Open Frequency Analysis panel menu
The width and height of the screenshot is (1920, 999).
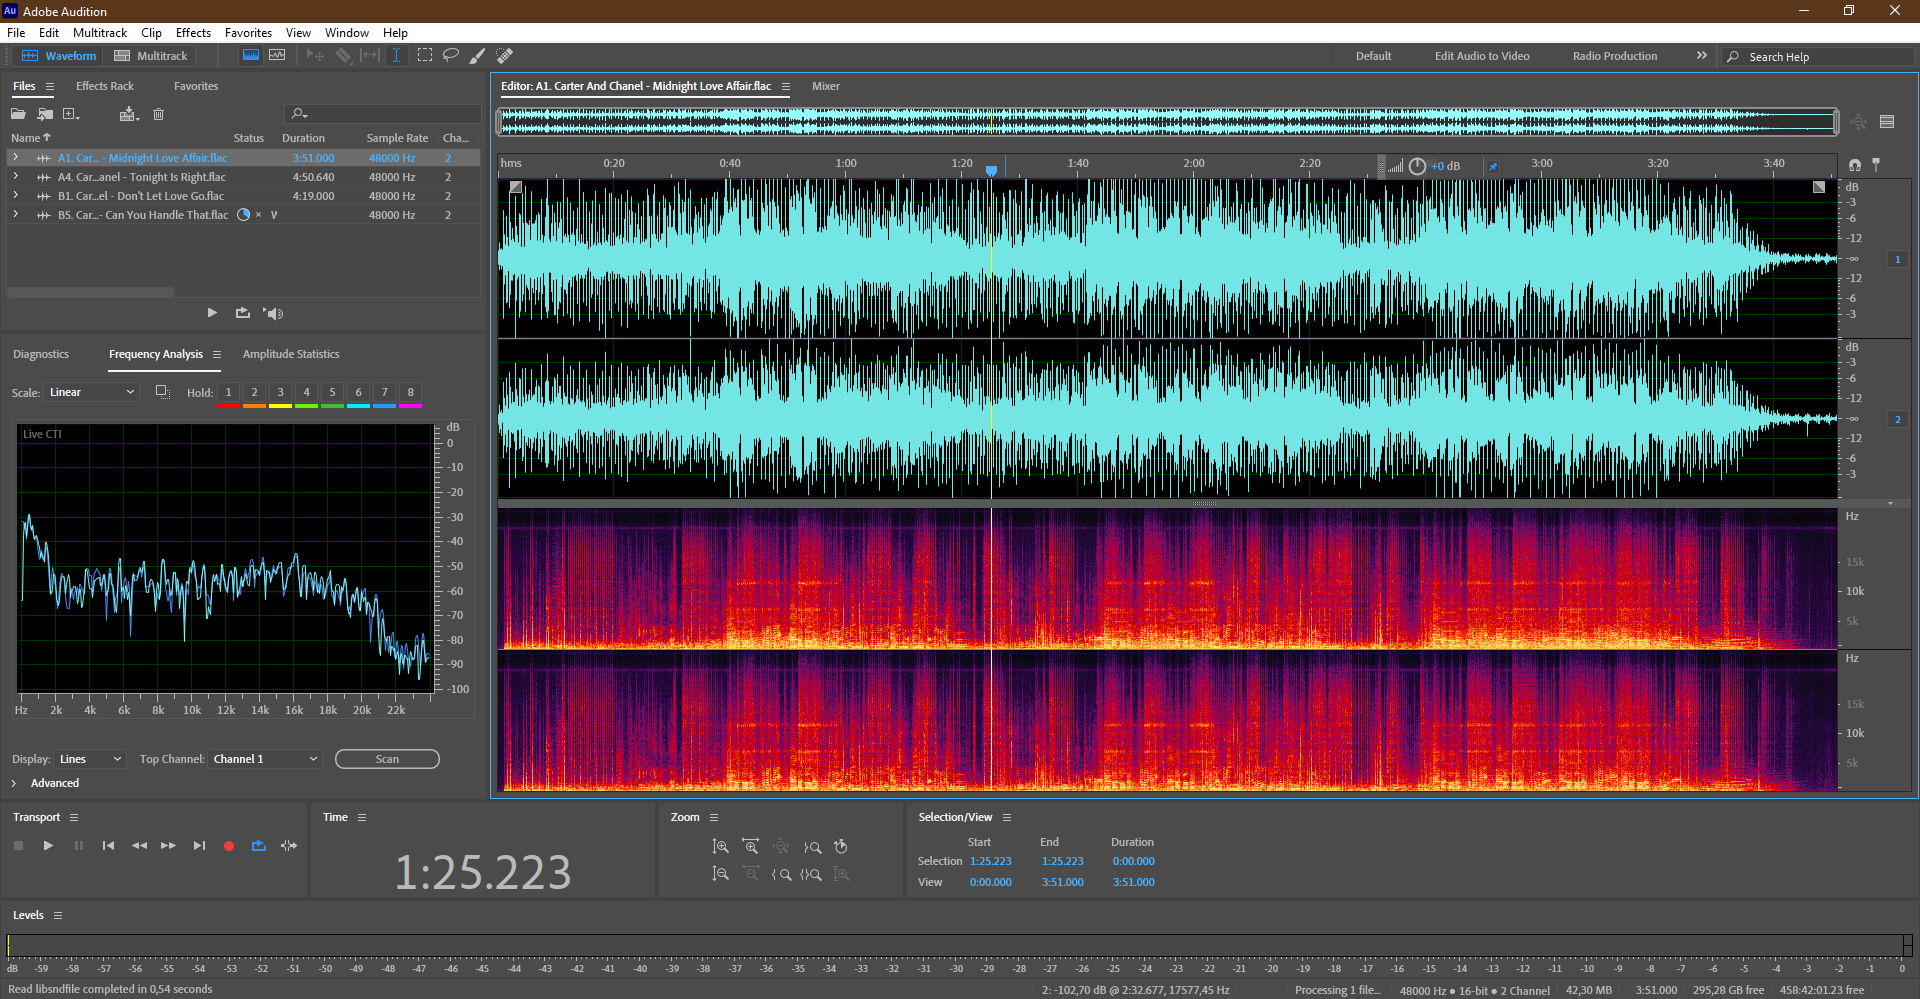click(x=217, y=355)
